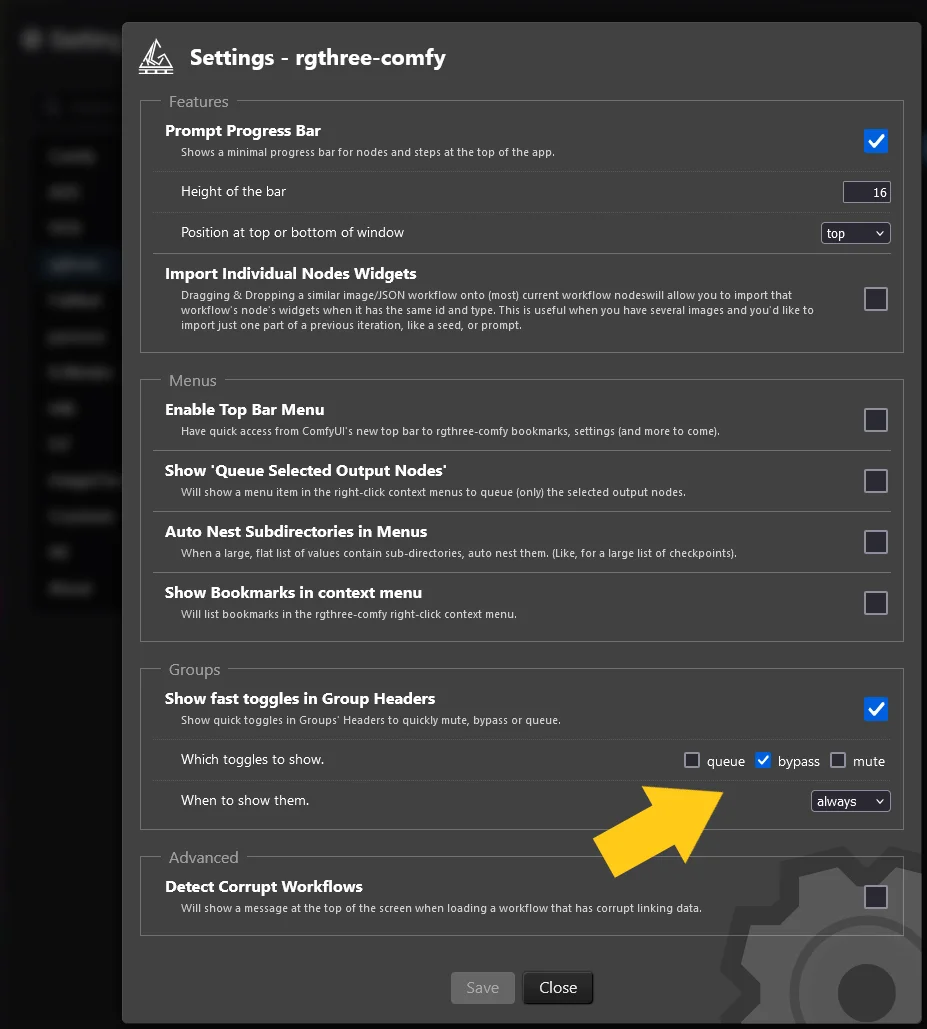Screen dimensions: 927x1029
Task: Enable the mute toggle checkbox
Action: [x=838, y=760]
